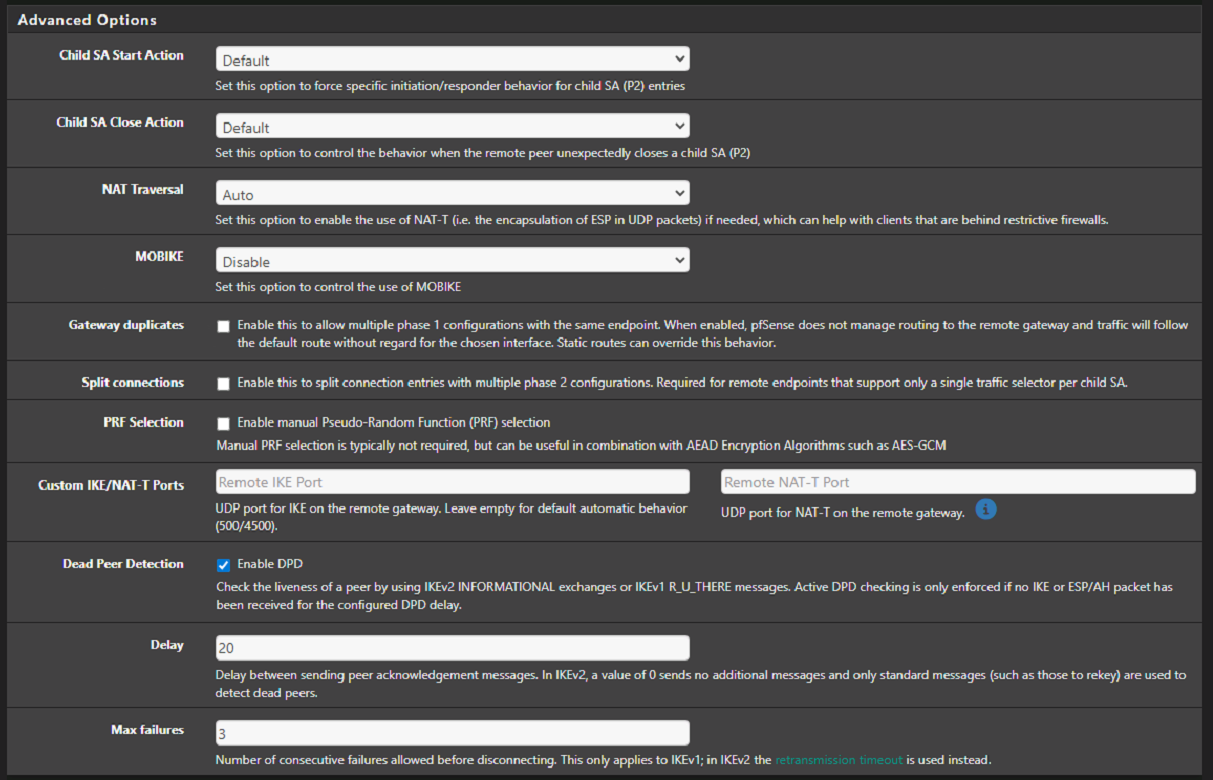
Task: Click the PRF Selection checkbox label text
Action: click(393, 423)
